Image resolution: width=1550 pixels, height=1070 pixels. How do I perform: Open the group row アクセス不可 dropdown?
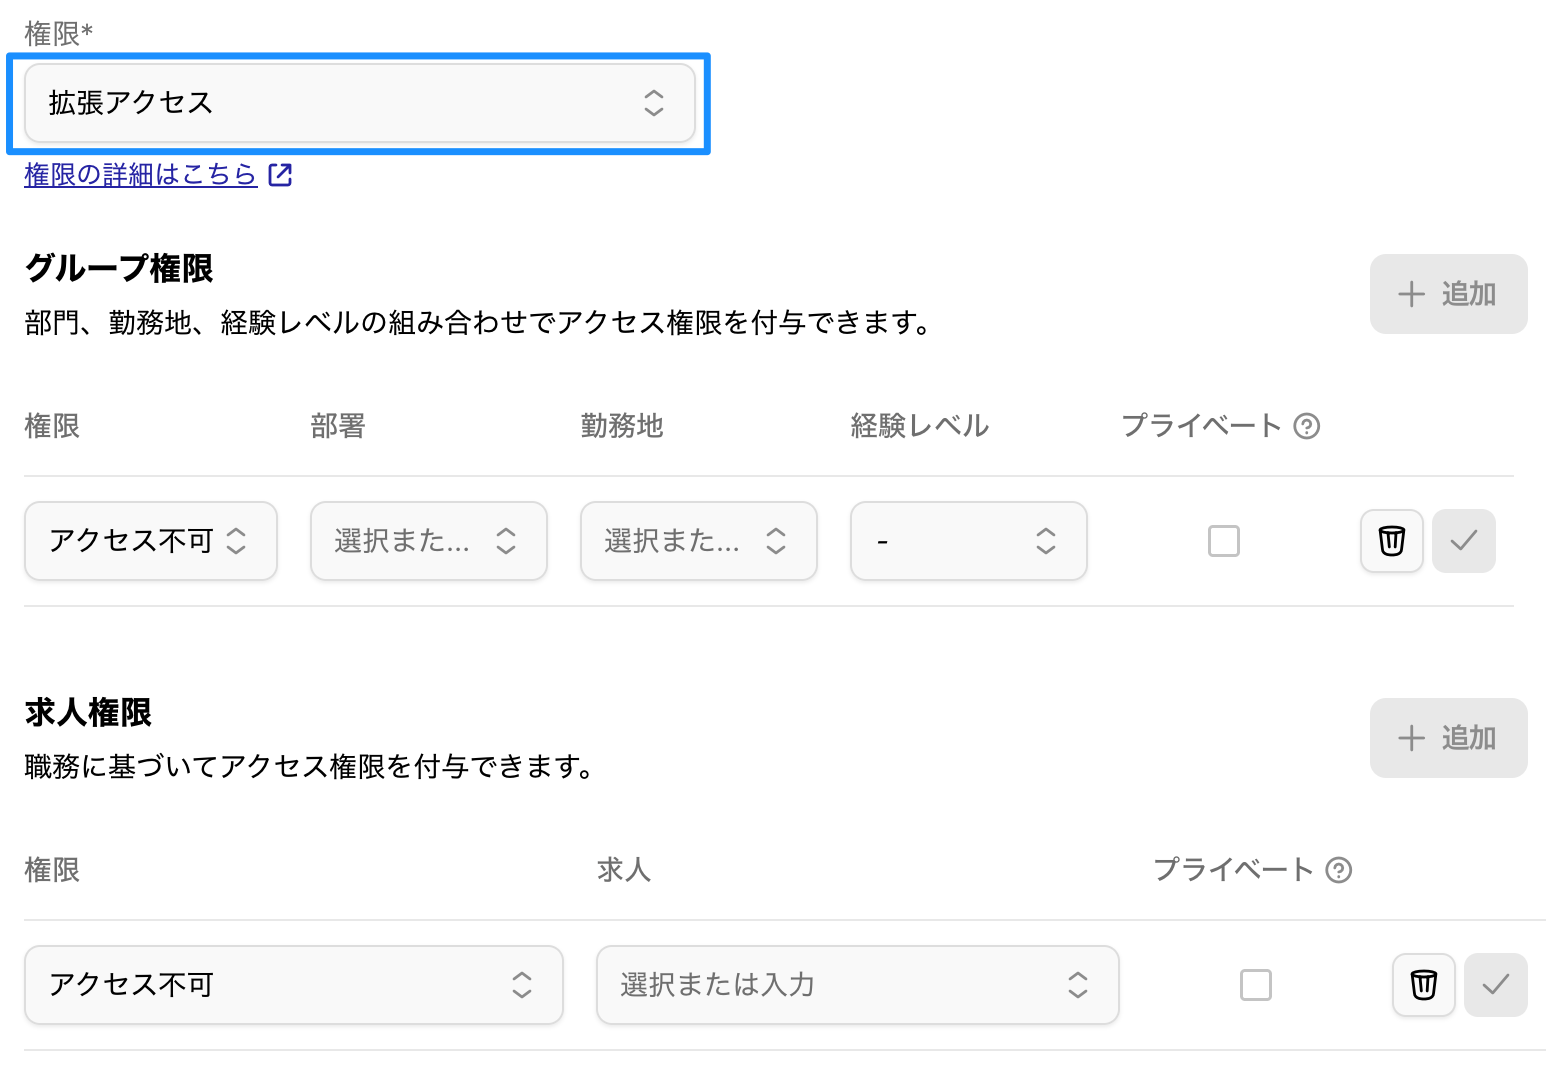click(x=150, y=541)
